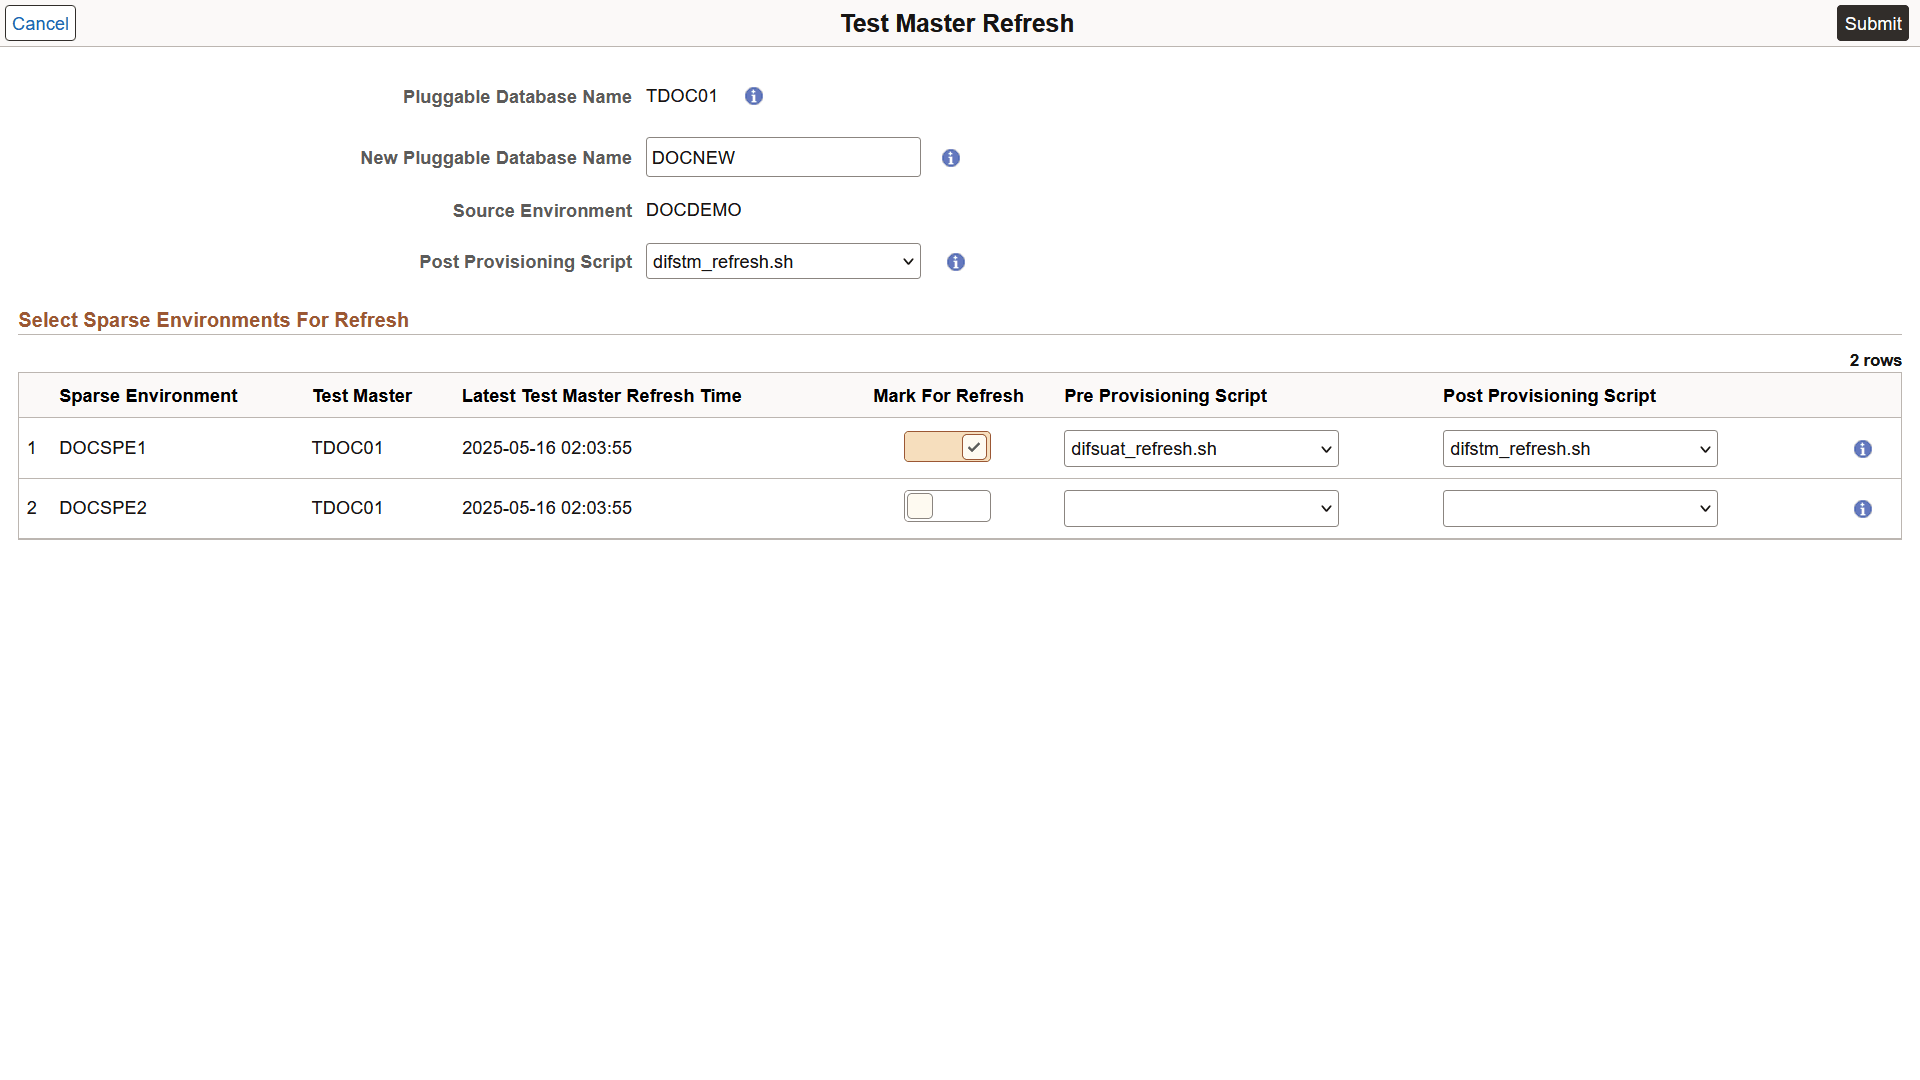
Task: Disable Mark For Refresh for DOCSPE1
Action: pos(946,447)
